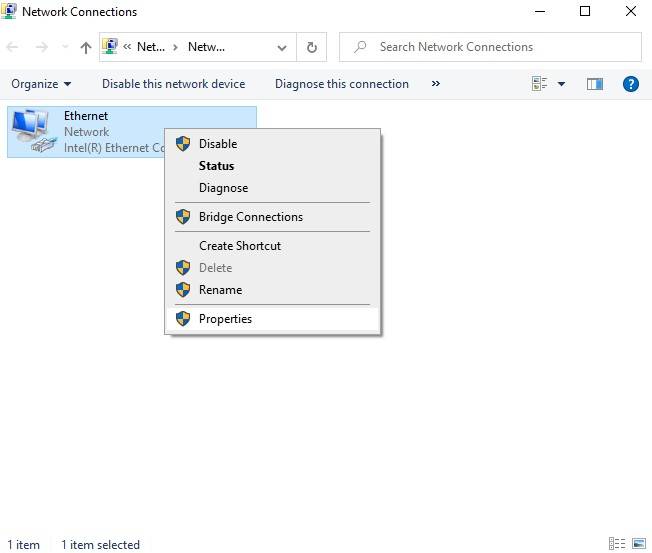The width and height of the screenshot is (652, 553).
Task: Show more toolbar commands chevron
Action: [435, 84]
